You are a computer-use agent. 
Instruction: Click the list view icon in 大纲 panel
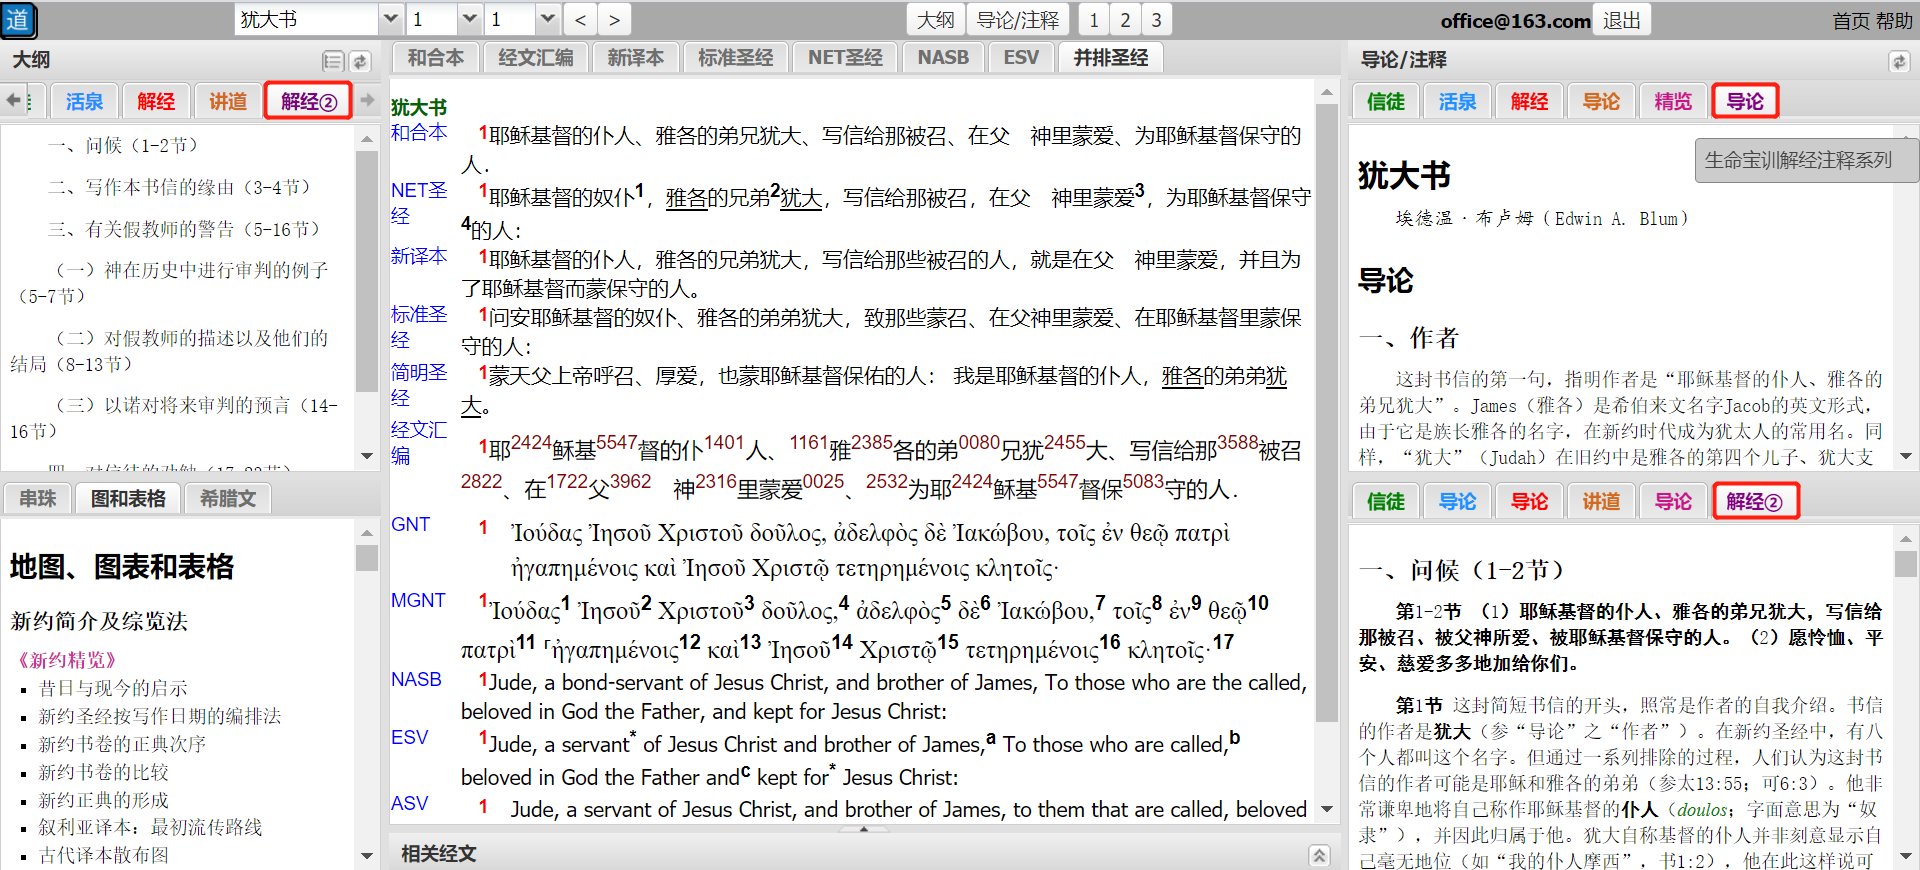[333, 61]
